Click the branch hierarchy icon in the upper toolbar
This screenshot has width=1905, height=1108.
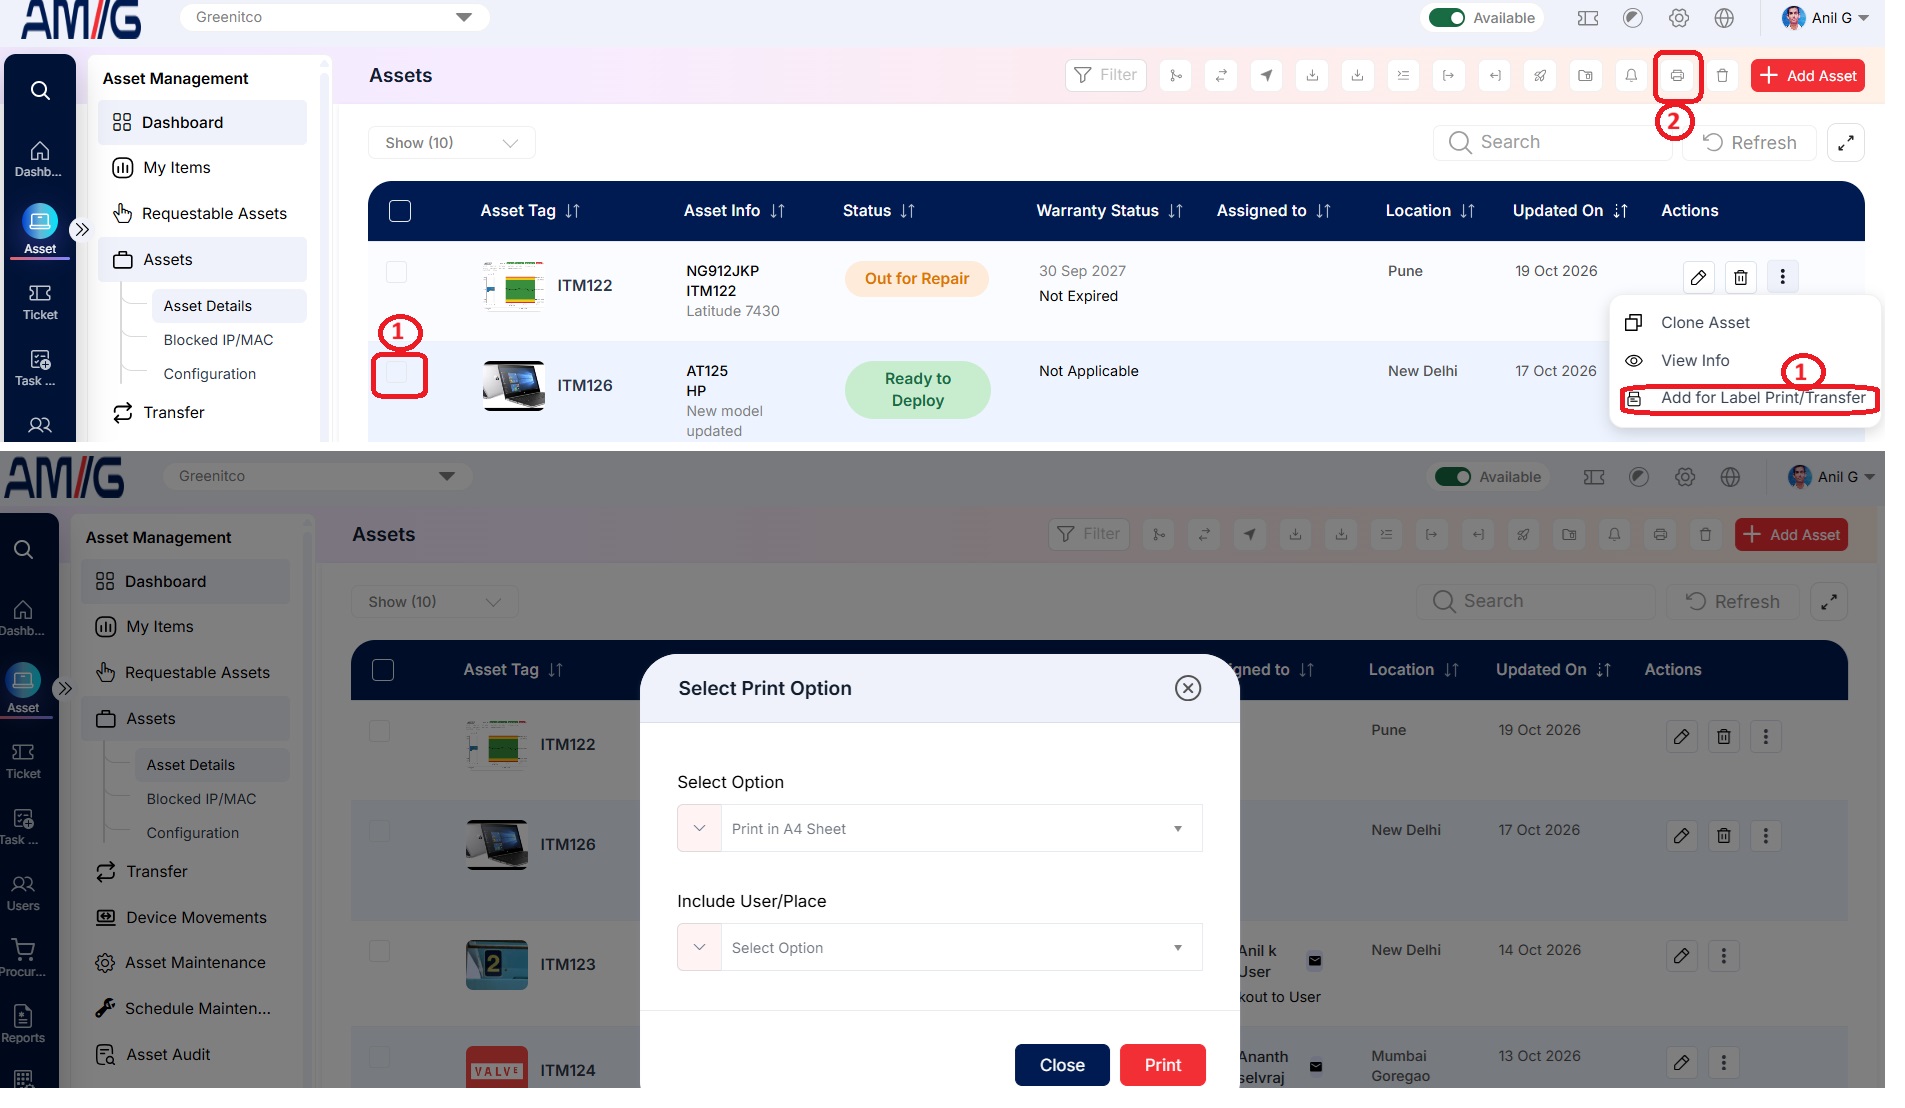1176,76
